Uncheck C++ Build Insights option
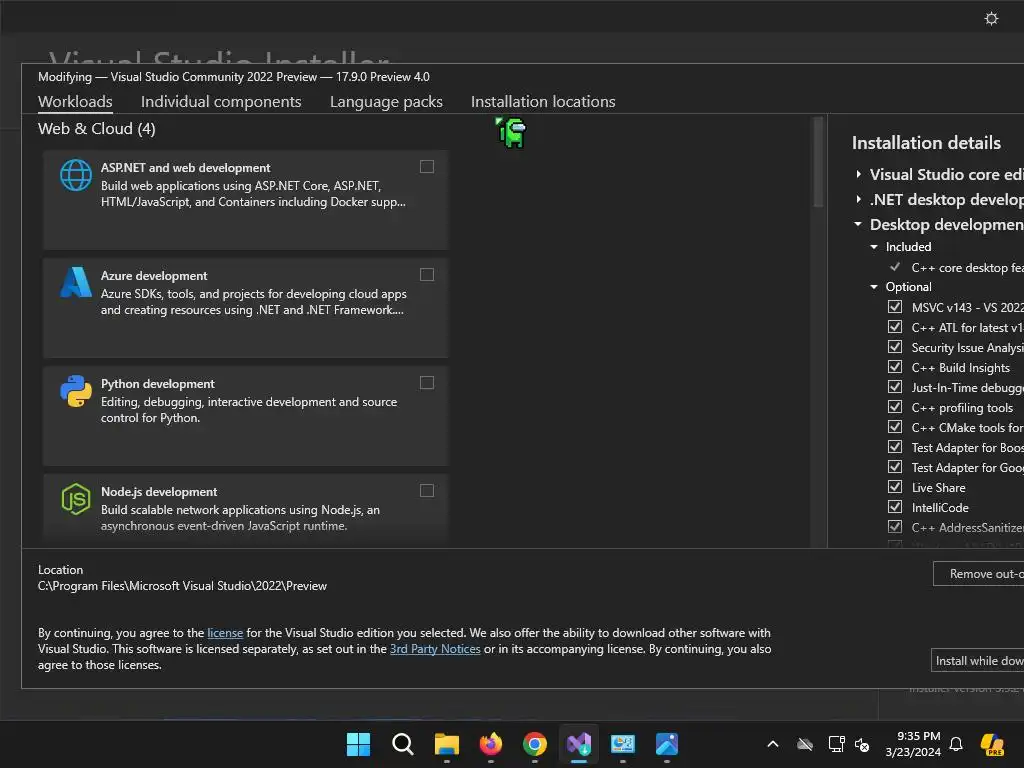This screenshot has width=1024, height=768. pyautogui.click(x=895, y=366)
